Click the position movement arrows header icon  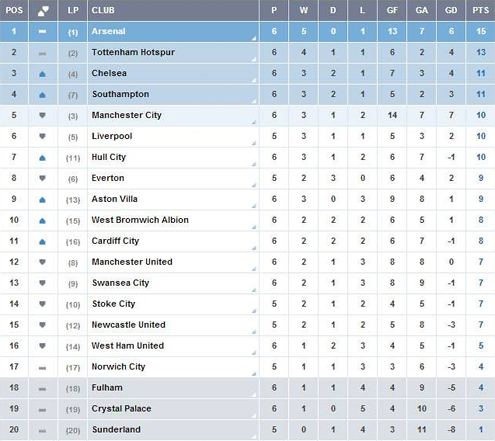click(43, 11)
